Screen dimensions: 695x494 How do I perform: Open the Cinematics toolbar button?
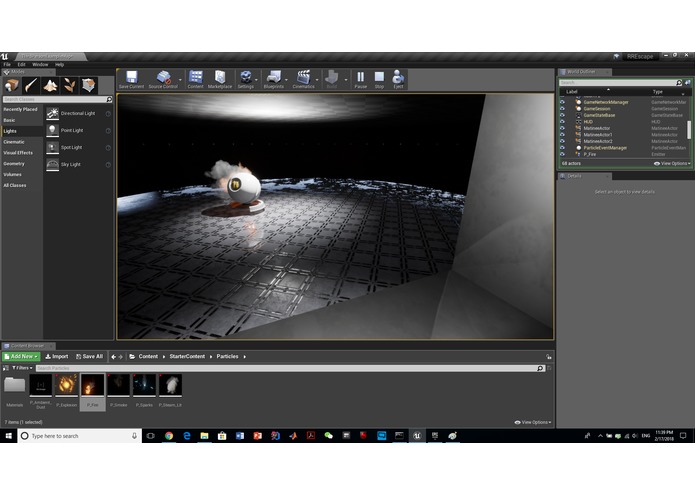[303, 80]
